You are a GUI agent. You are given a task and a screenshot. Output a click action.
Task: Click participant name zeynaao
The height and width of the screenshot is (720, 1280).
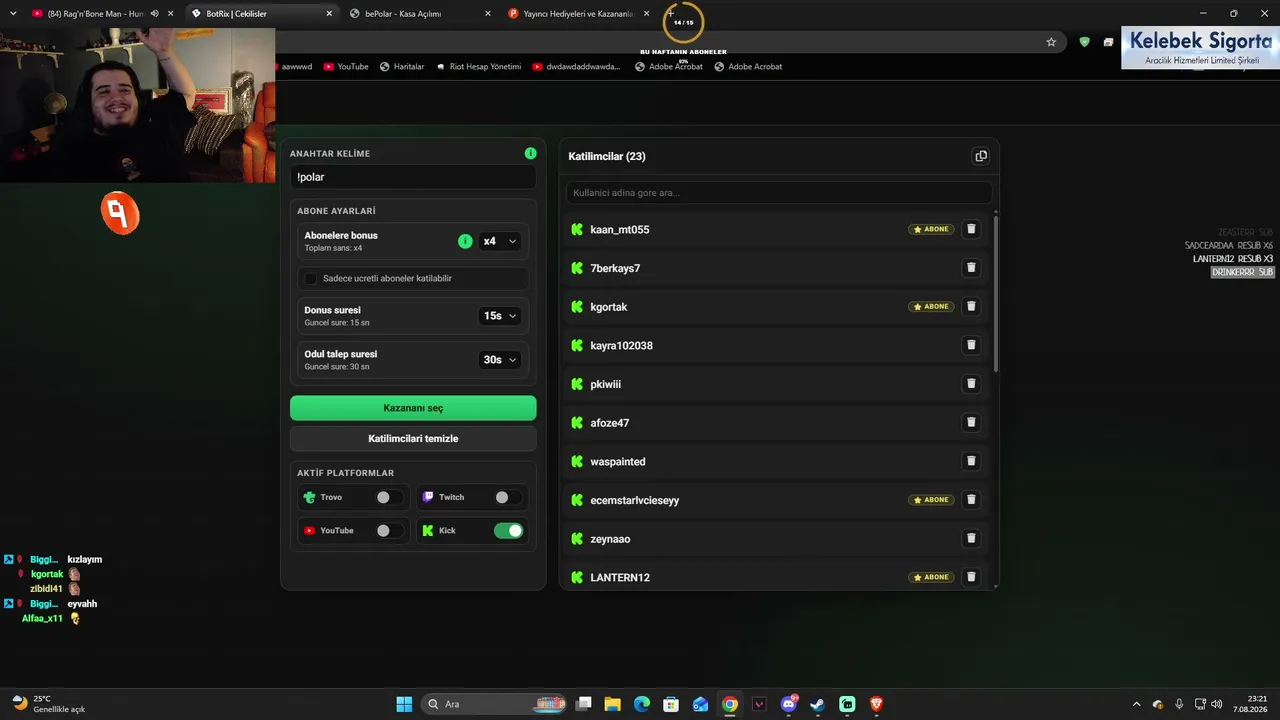coord(610,539)
